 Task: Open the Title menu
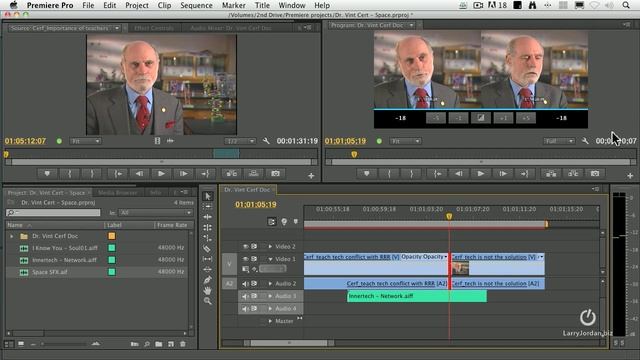coord(262,5)
